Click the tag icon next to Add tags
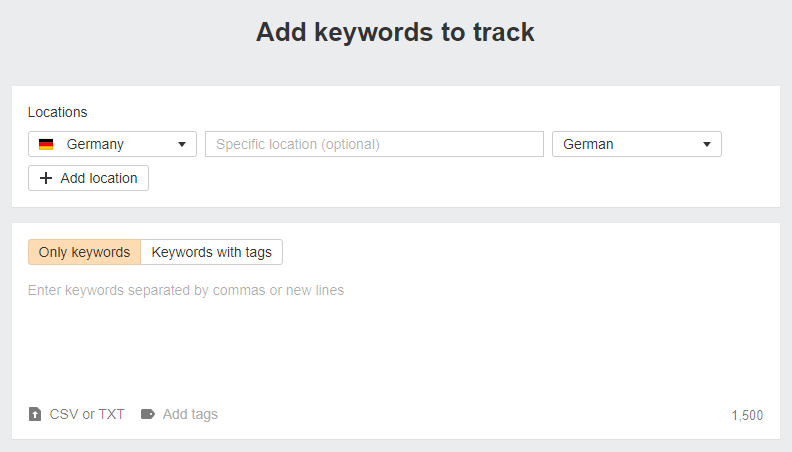 (148, 414)
